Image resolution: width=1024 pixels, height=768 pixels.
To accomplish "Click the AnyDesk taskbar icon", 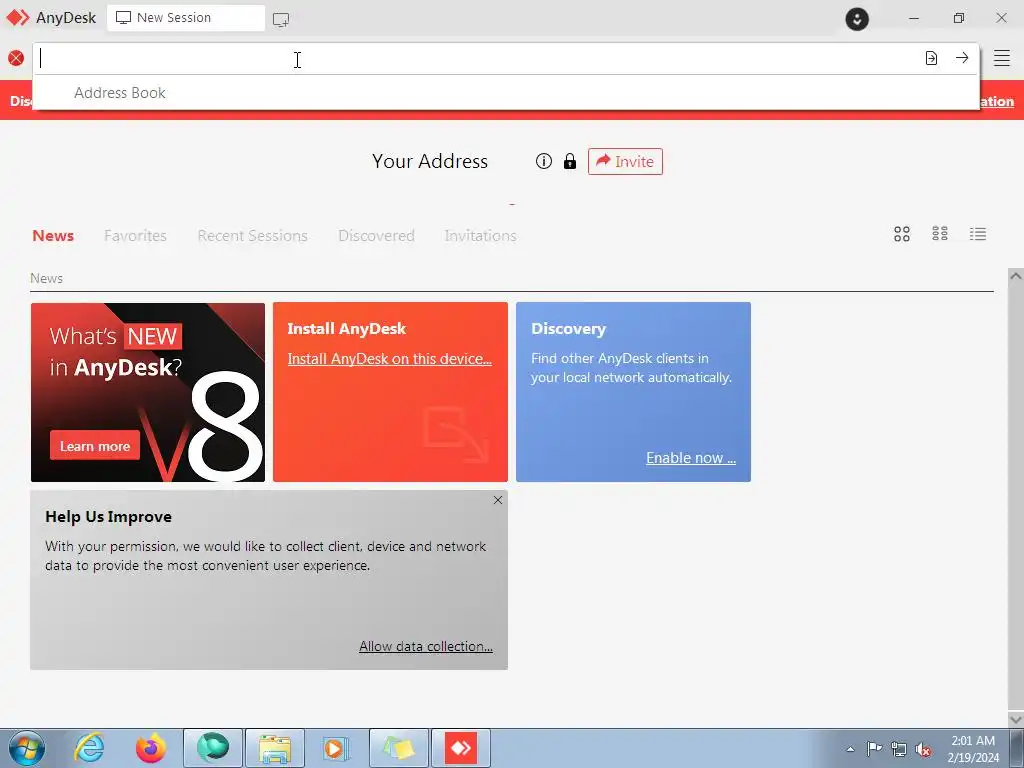I will point(461,748).
